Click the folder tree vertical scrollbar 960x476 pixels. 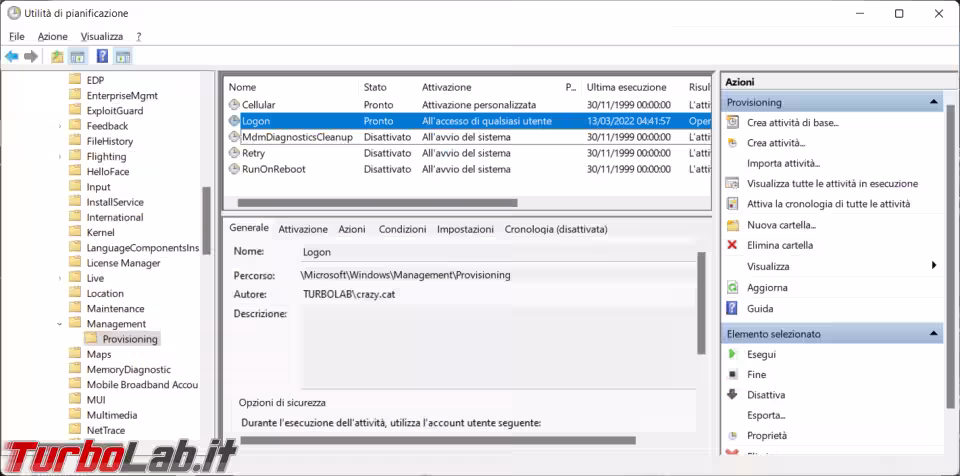tap(206, 221)
